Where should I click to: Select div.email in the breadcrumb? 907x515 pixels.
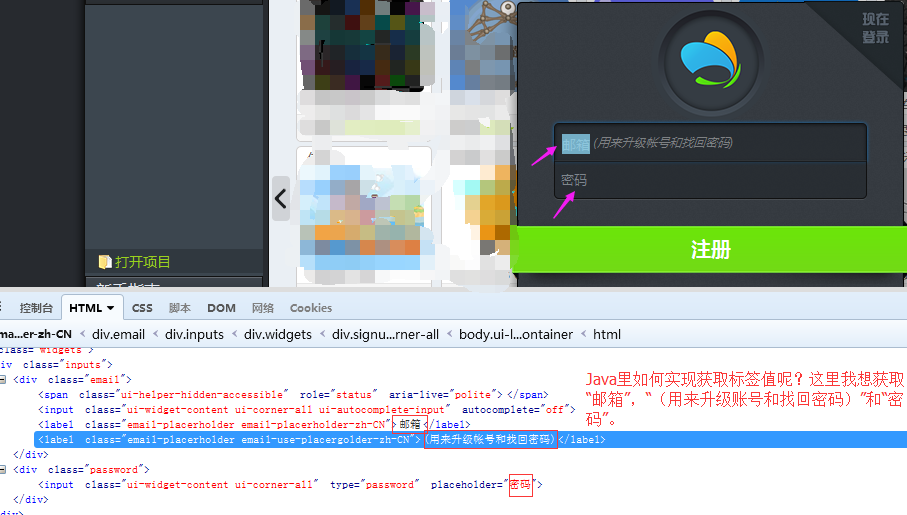pos(118,334)
